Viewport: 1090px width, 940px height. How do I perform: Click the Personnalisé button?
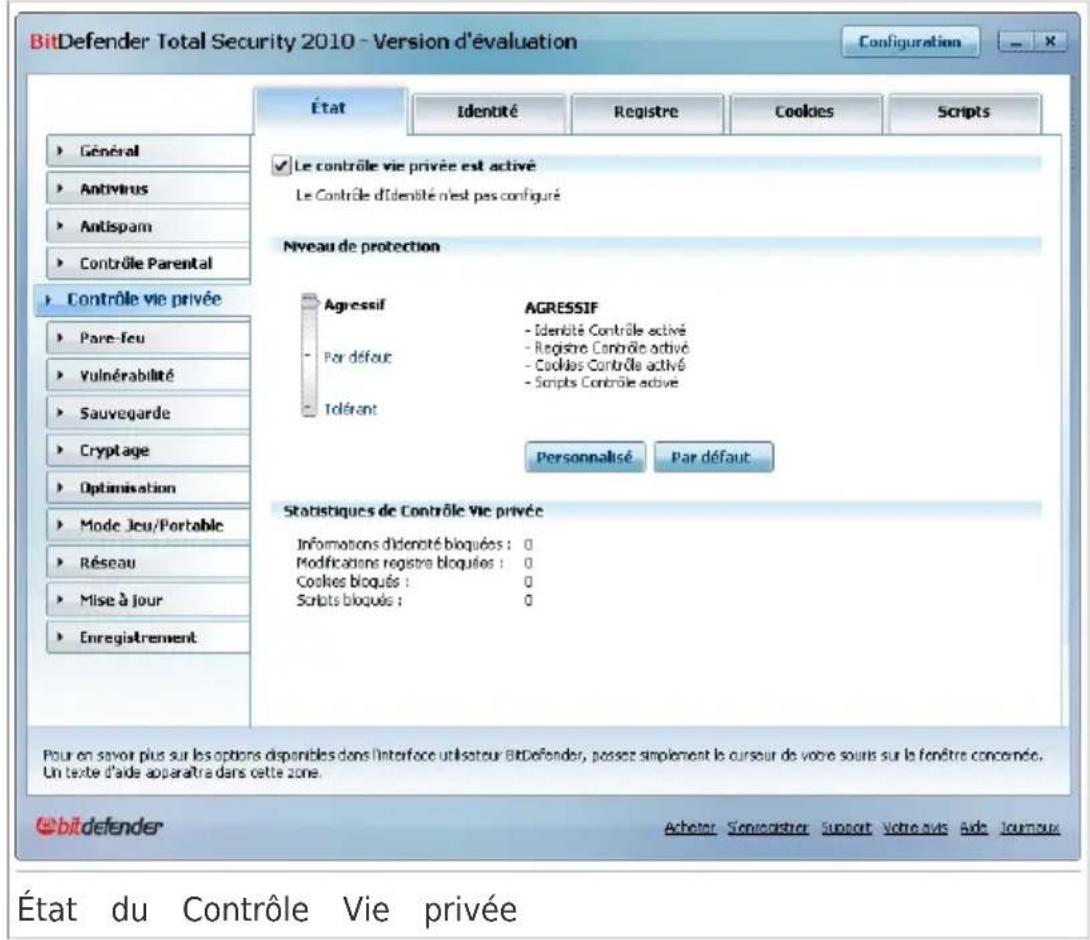(585, 457)
